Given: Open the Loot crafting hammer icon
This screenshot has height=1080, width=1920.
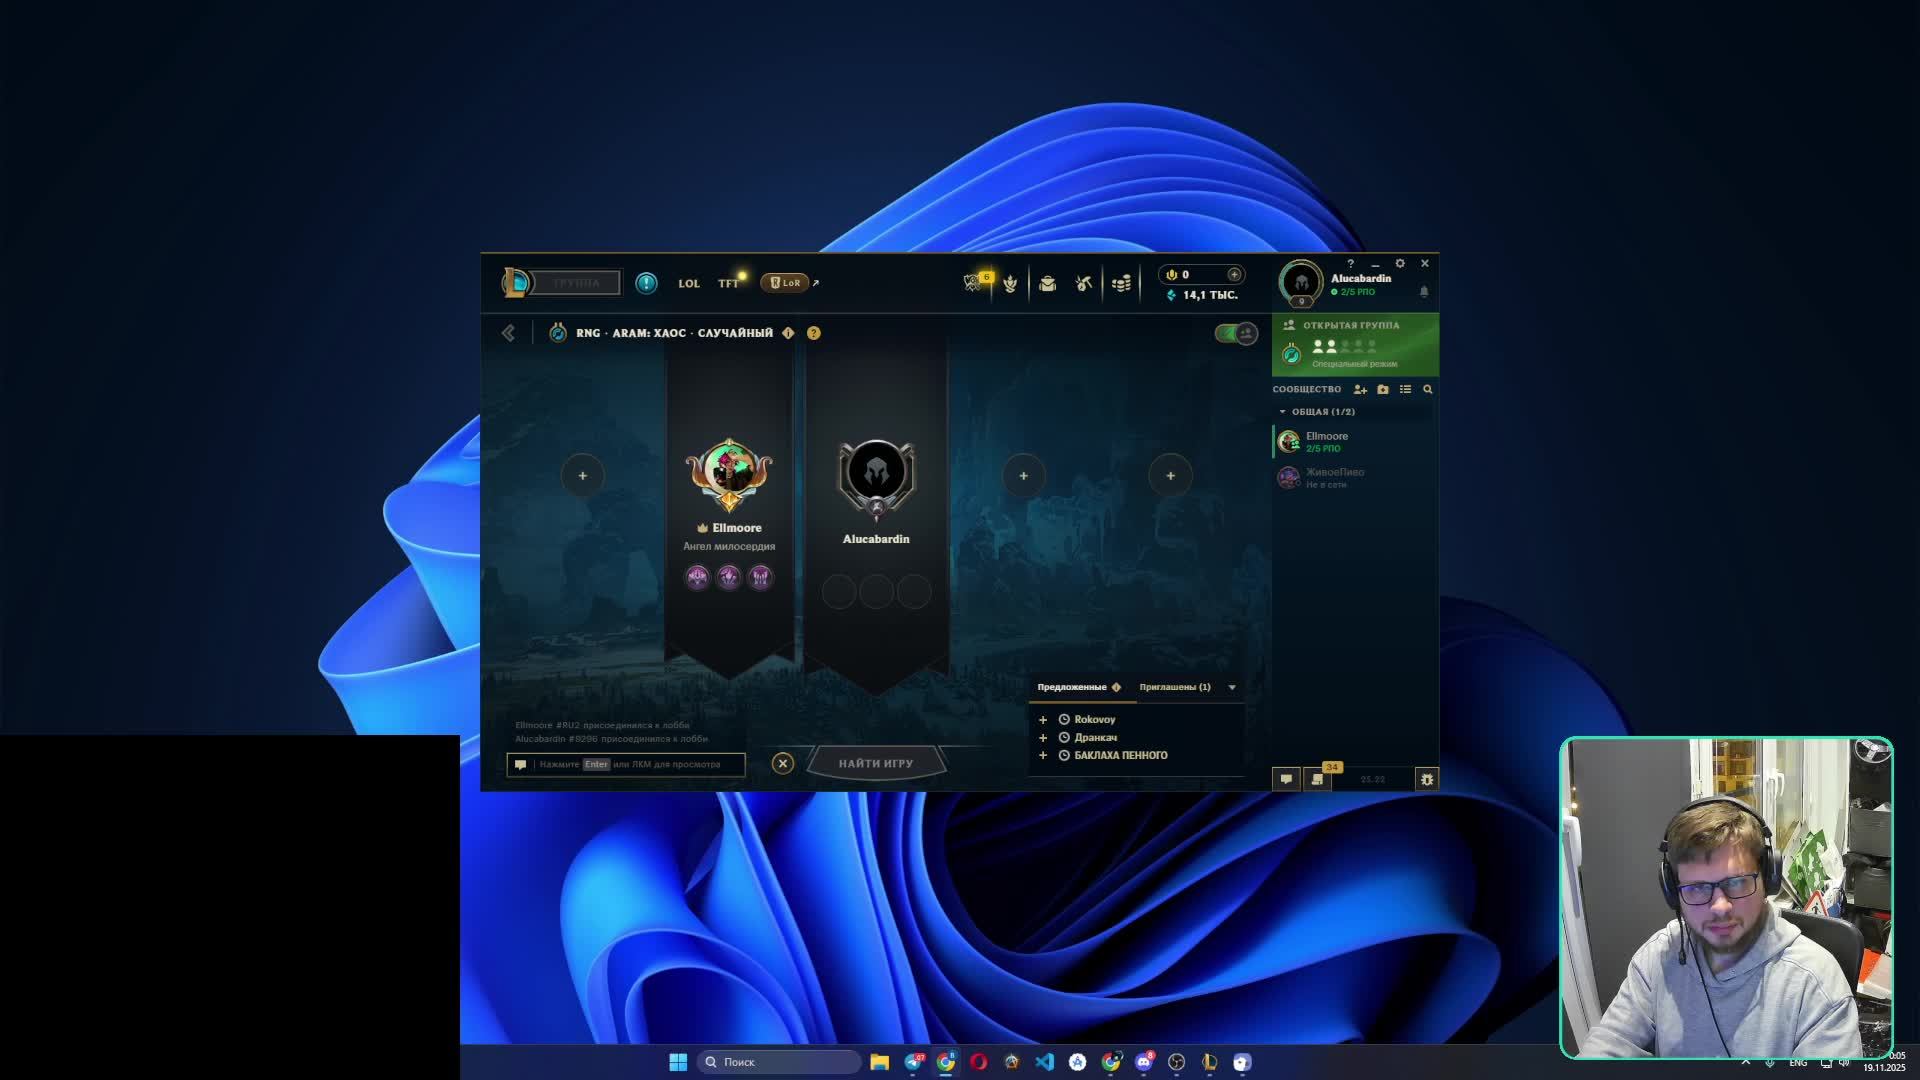Looking at the screenshot, I should point(1084,284).
